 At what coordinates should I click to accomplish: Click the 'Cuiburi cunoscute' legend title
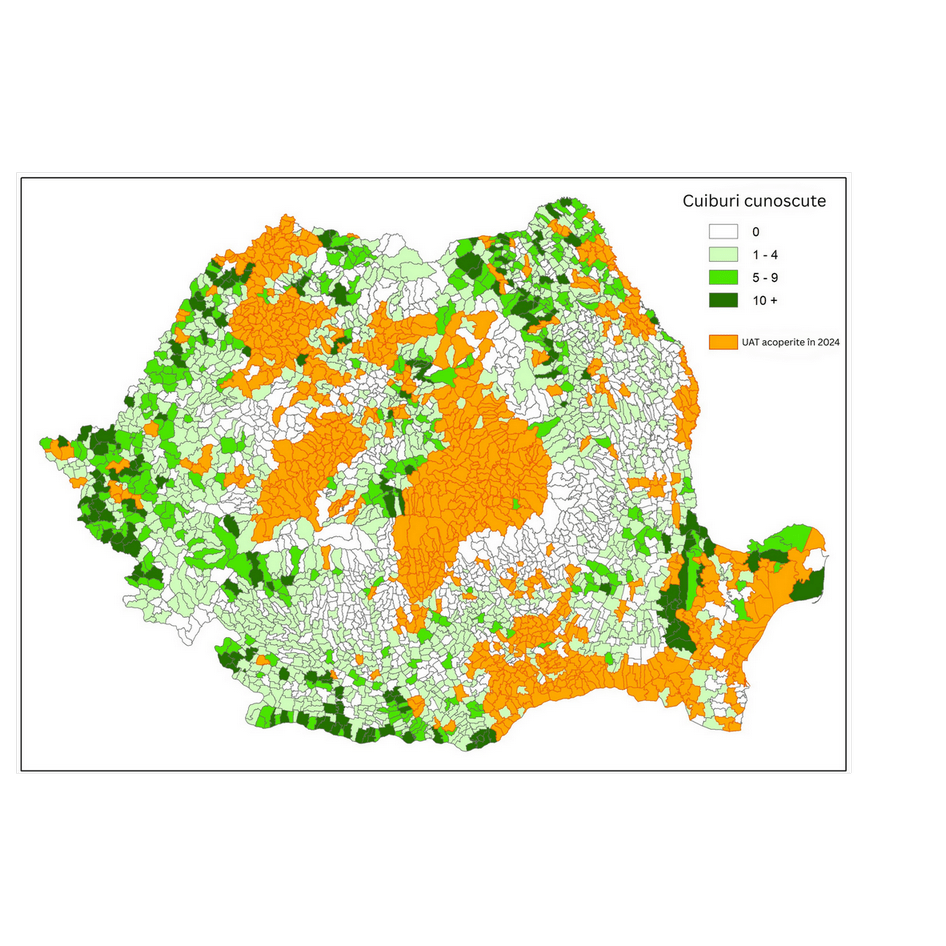coord(754,201)
